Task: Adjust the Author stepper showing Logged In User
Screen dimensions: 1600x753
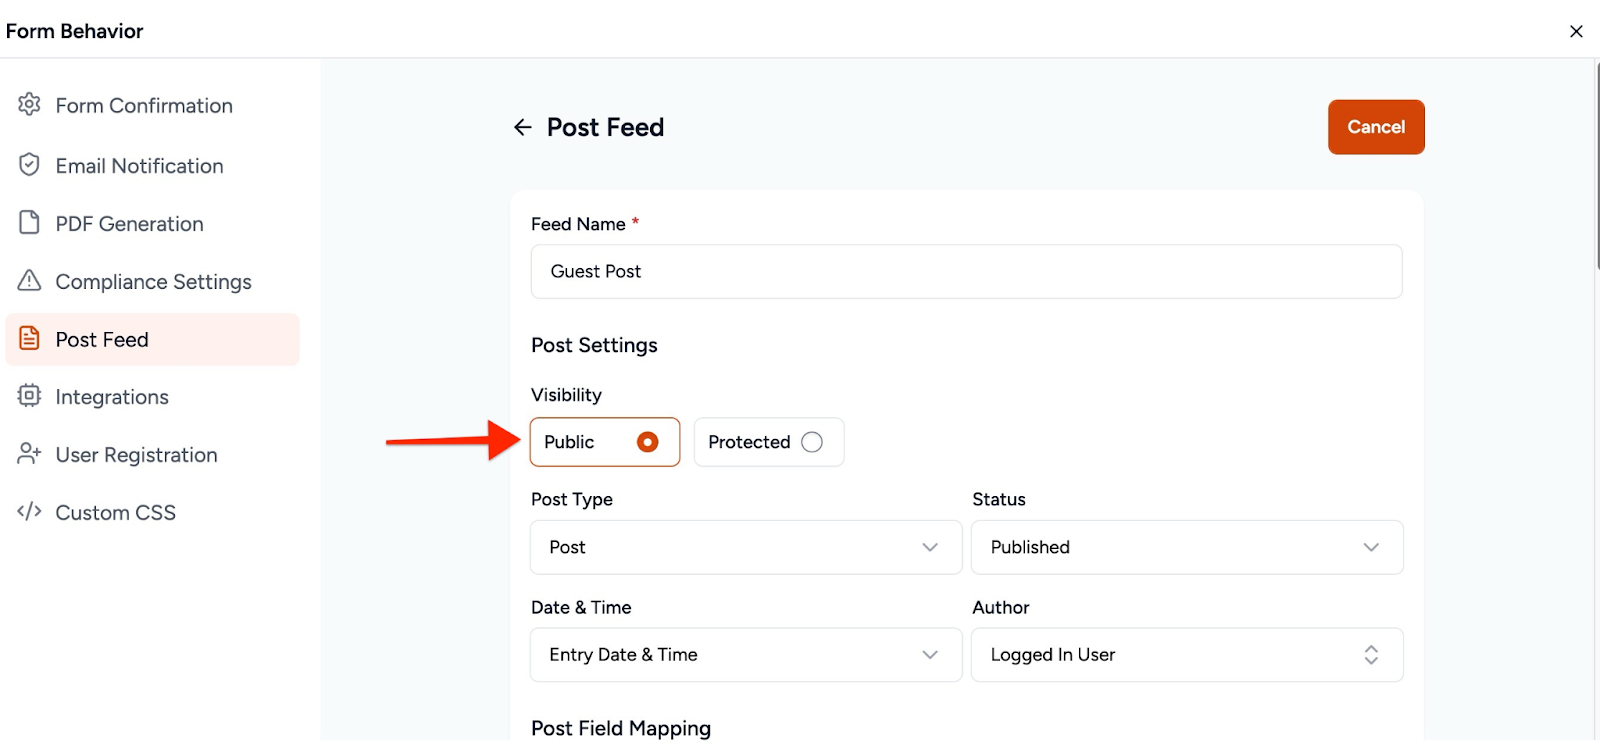Action: (1371, 654)
